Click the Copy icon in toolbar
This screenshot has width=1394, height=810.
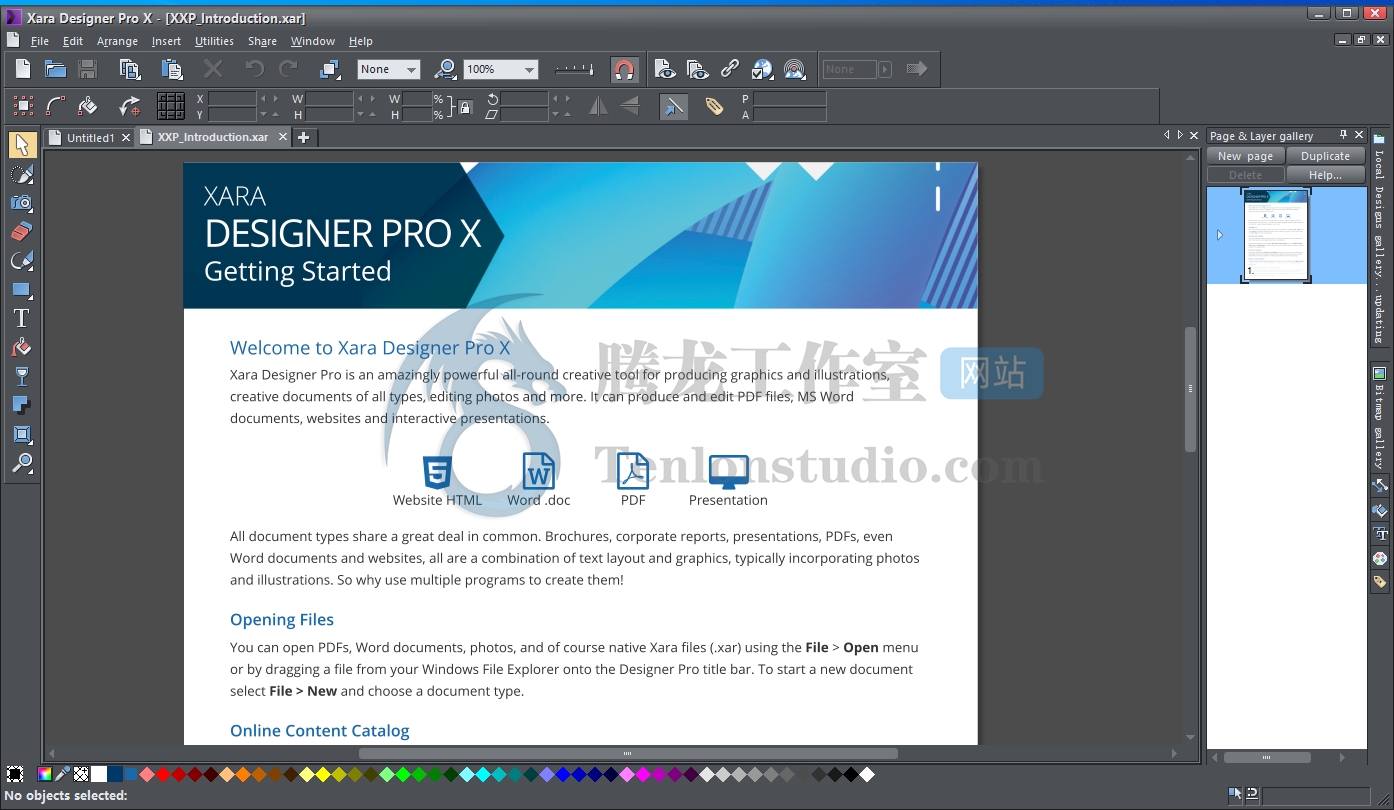[x=129, y=69]
